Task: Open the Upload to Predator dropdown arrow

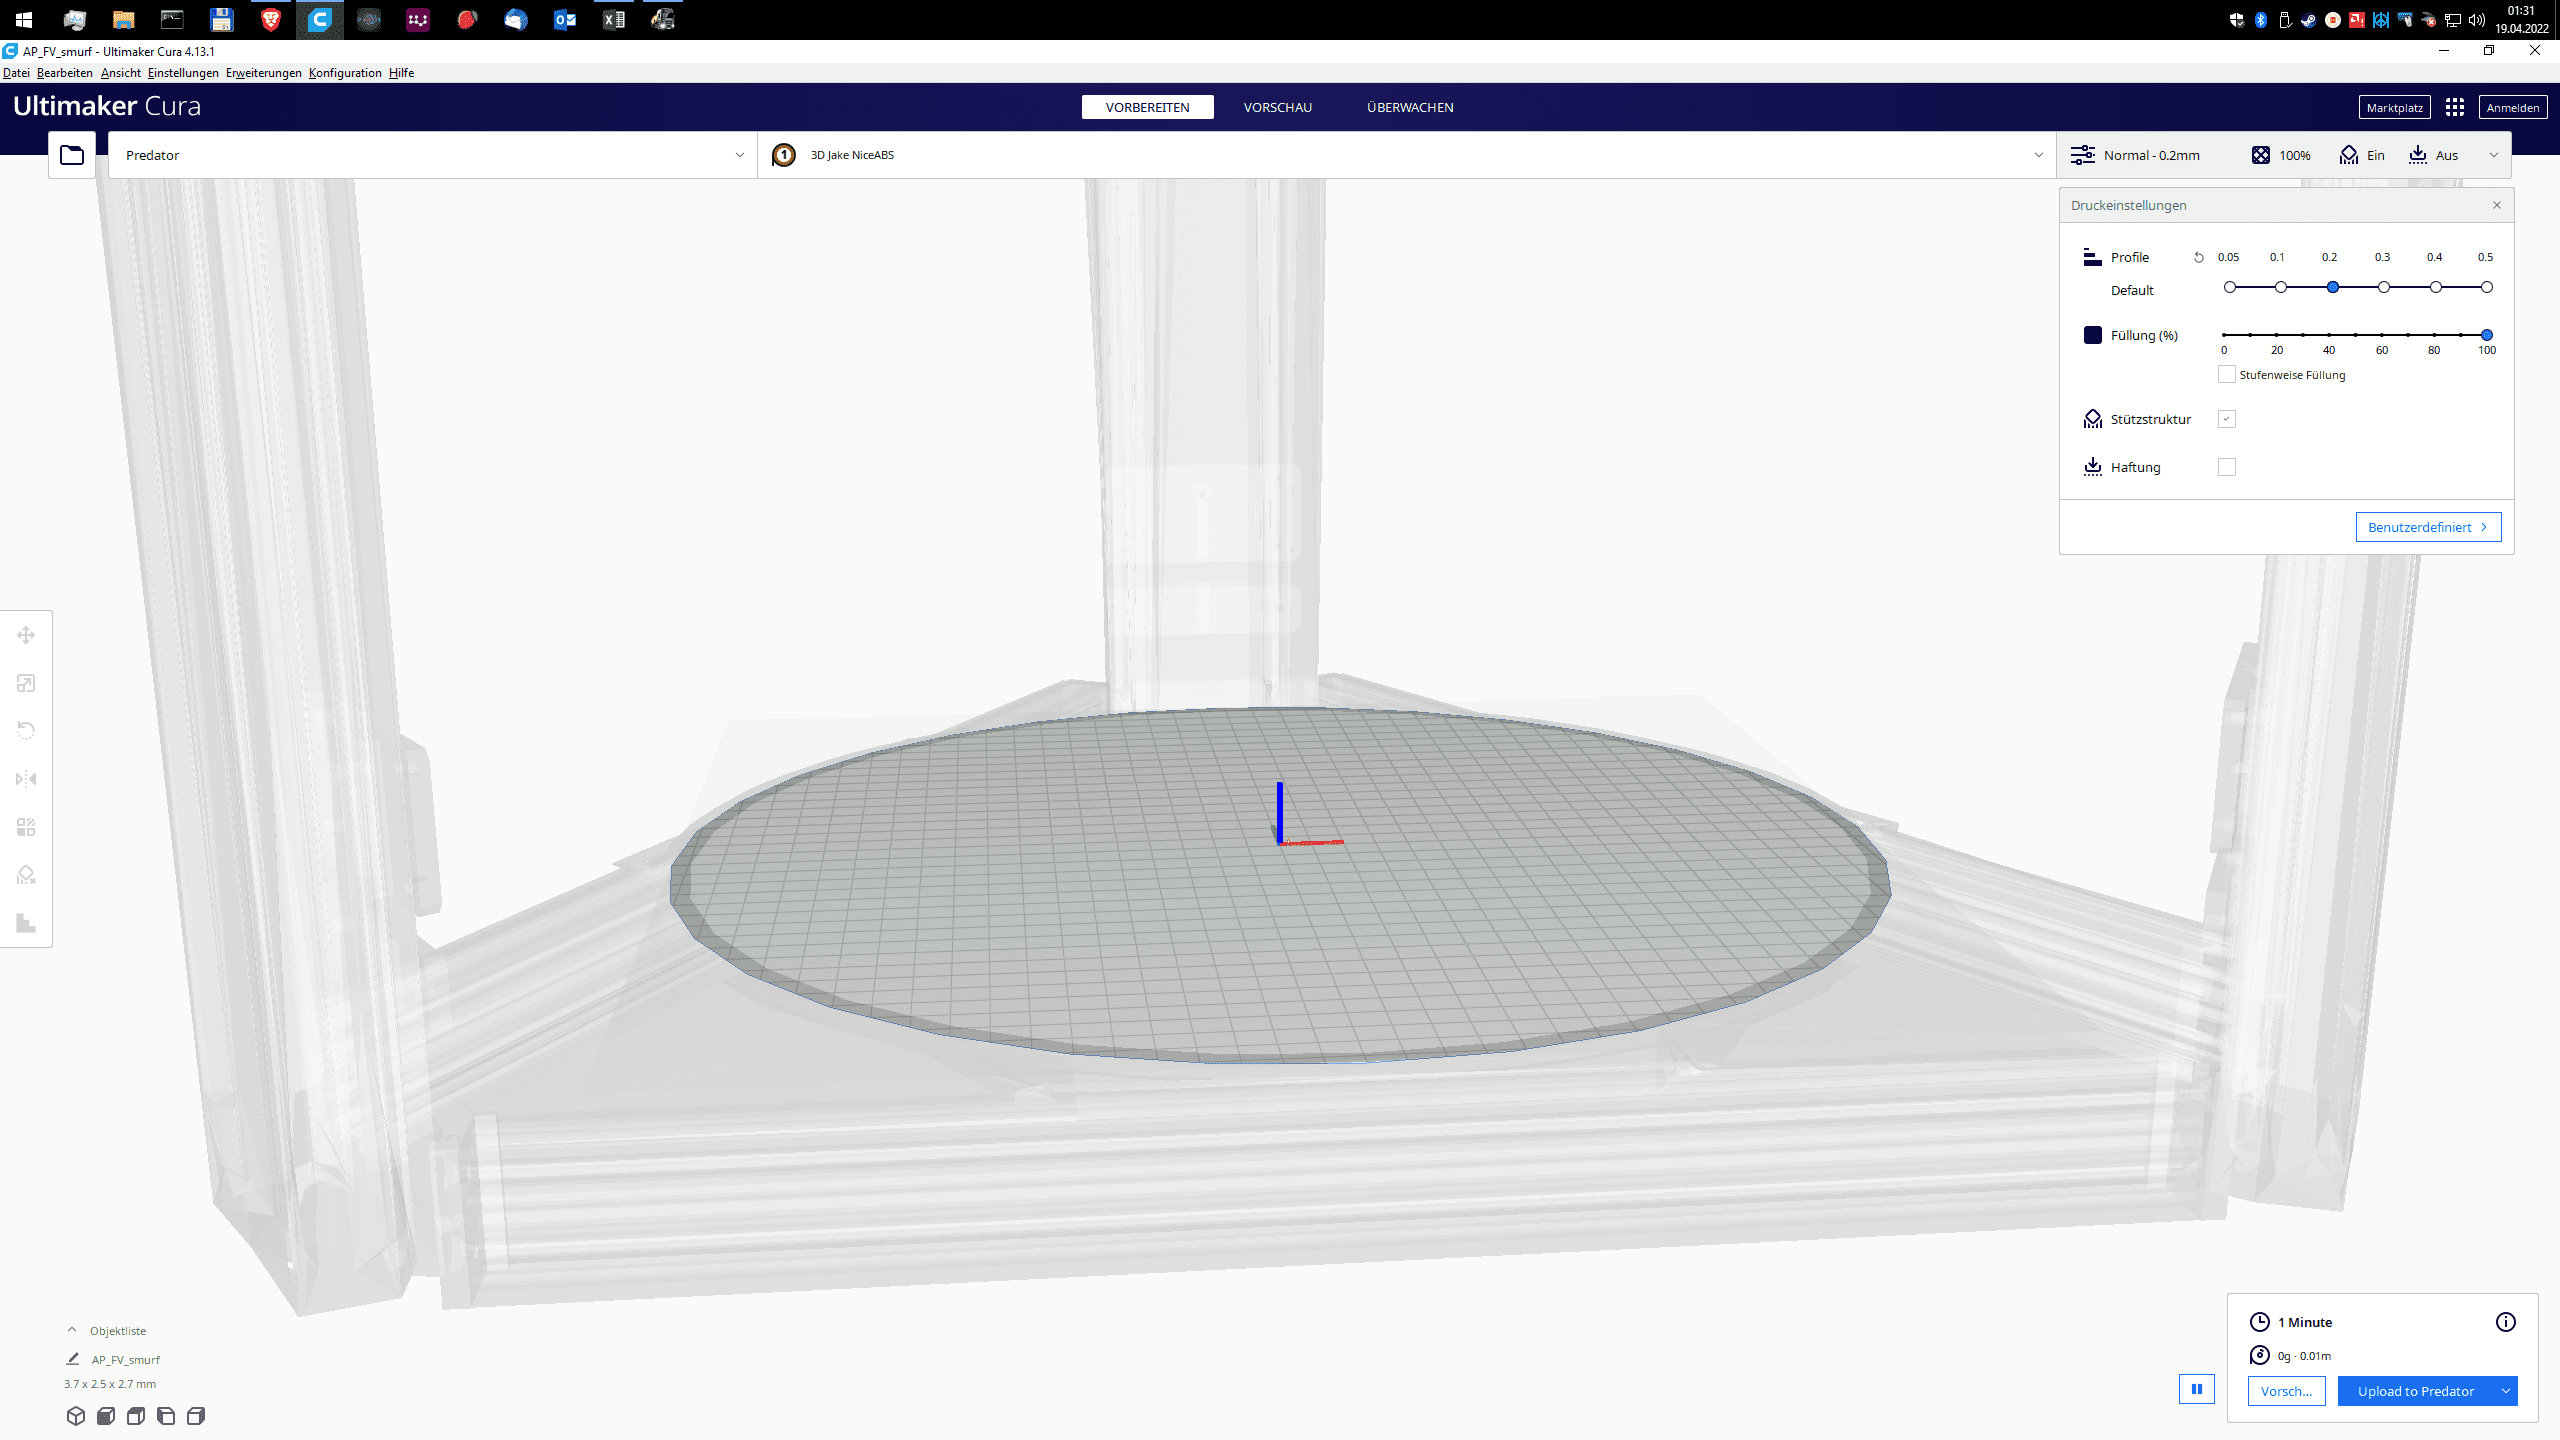Action: coord(2506,1391)
